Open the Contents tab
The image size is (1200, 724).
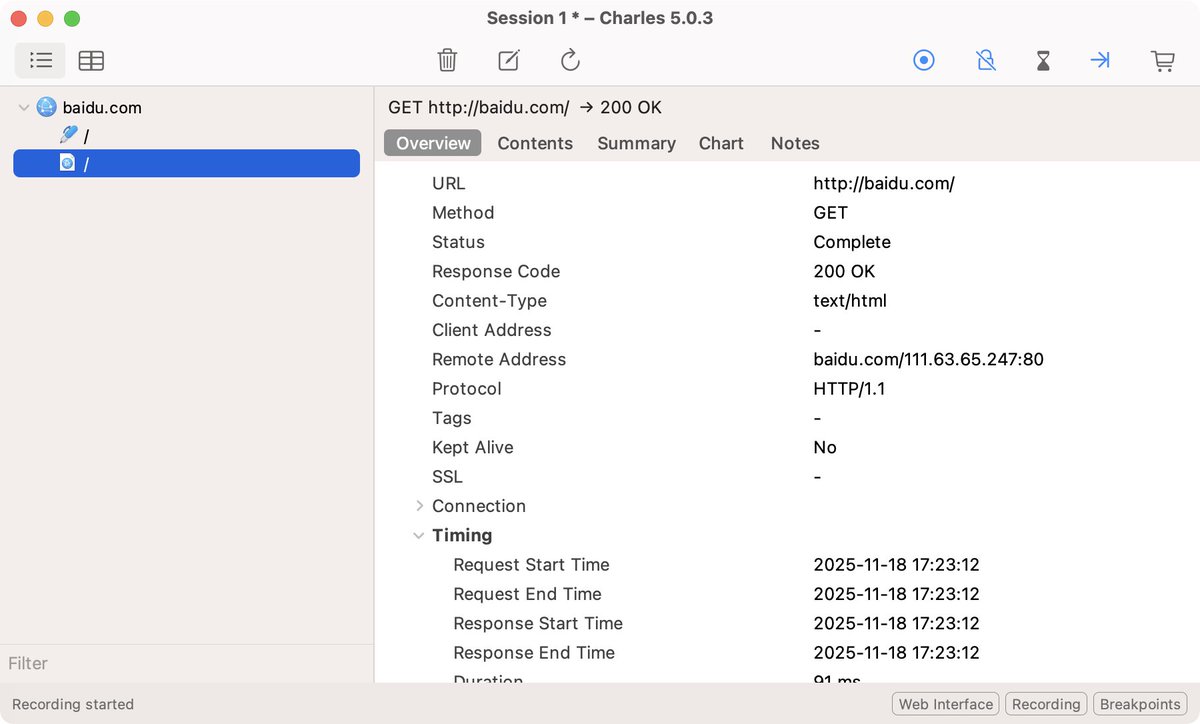pos(535,143)
